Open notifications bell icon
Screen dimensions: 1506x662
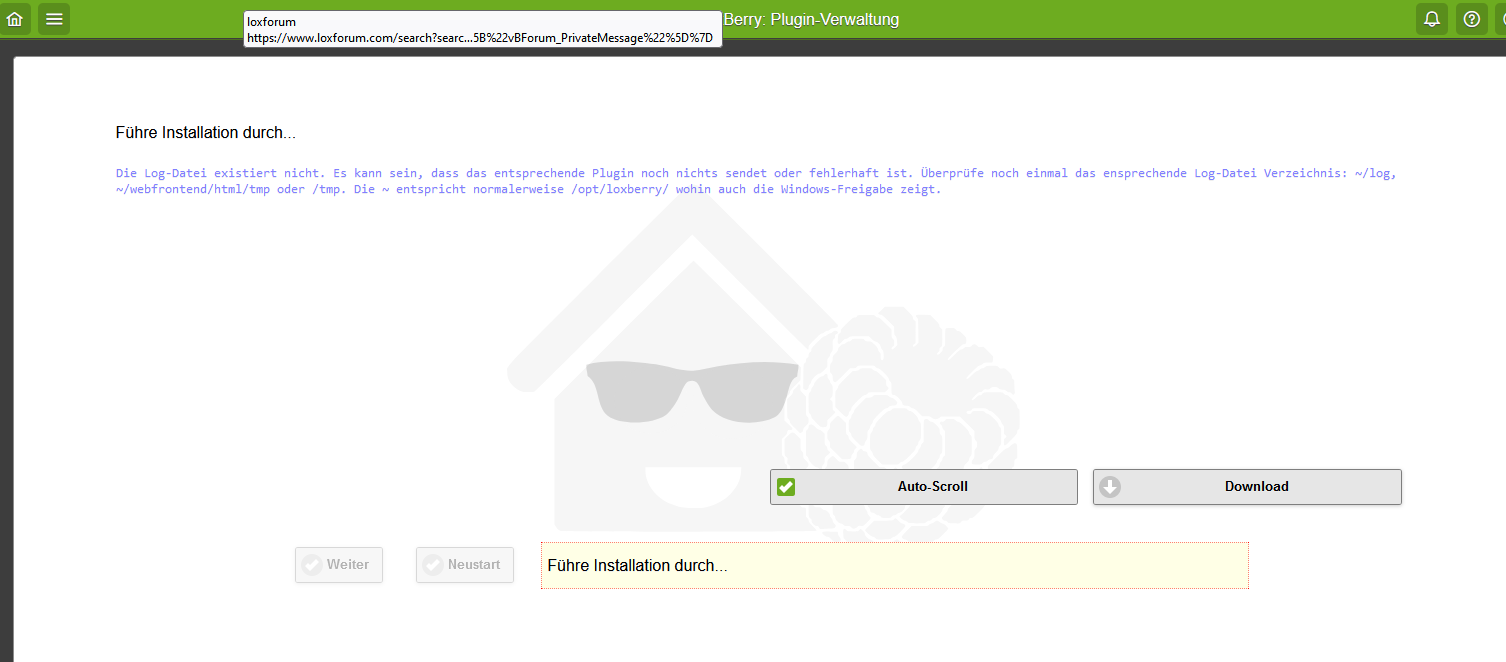(1432, 19)
